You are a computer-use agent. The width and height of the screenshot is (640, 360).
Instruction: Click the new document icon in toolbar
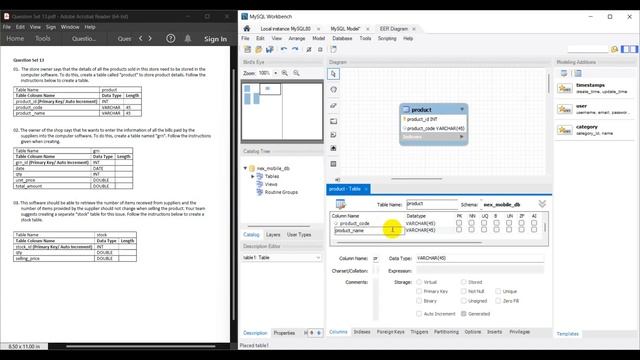(x=333, y=49)
